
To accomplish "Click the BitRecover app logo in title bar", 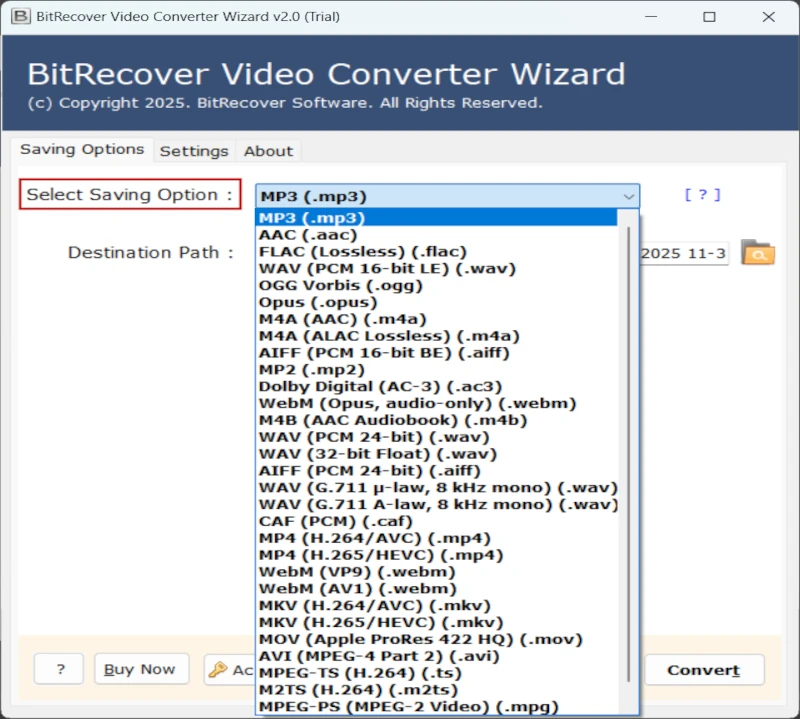I will [21, 16].
